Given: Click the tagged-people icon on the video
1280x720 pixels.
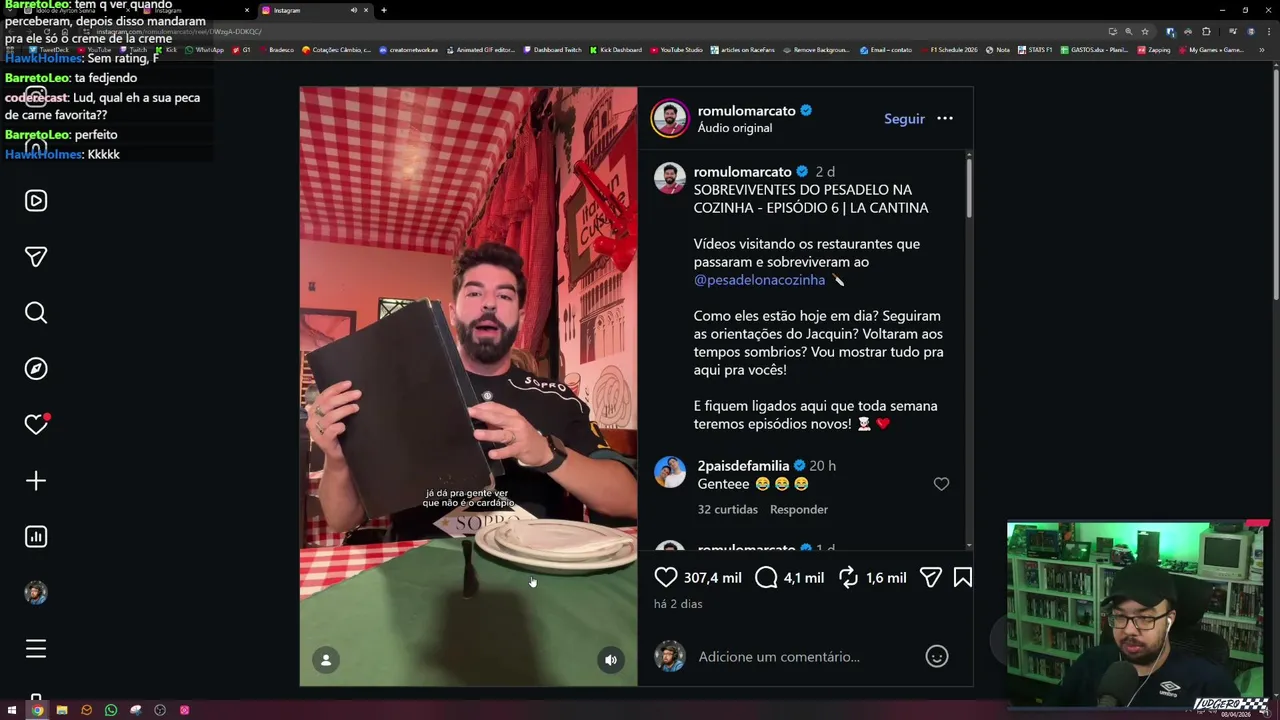Looking at the screenshot, I should (326, 660).
